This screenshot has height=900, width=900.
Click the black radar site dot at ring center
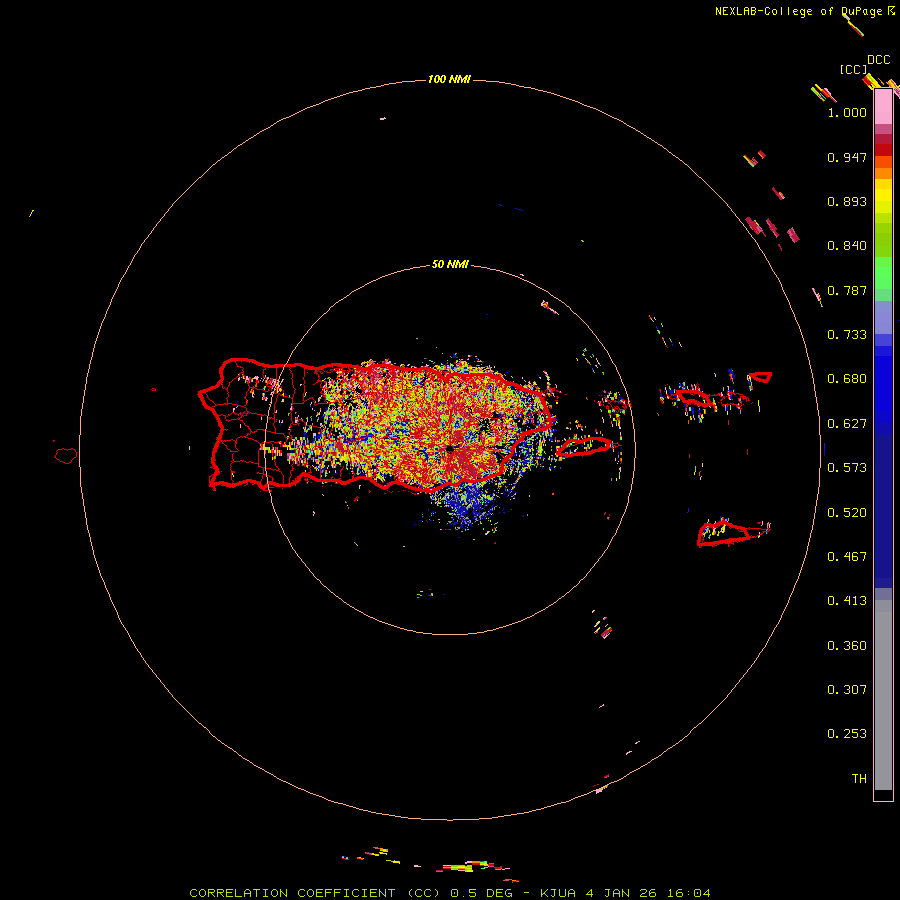coord(450,449)
